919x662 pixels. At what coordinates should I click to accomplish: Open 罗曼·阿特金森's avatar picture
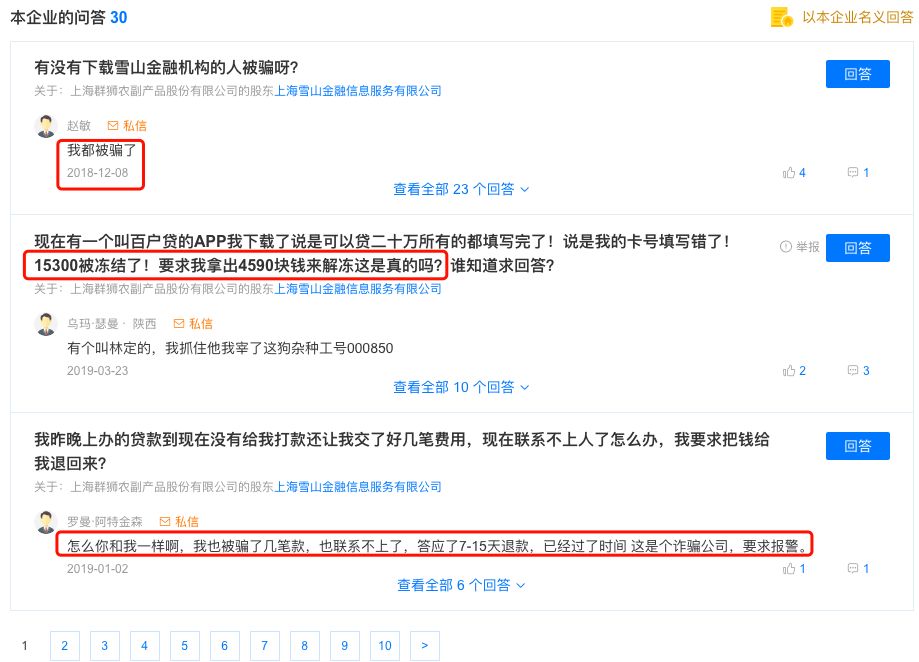46,522
